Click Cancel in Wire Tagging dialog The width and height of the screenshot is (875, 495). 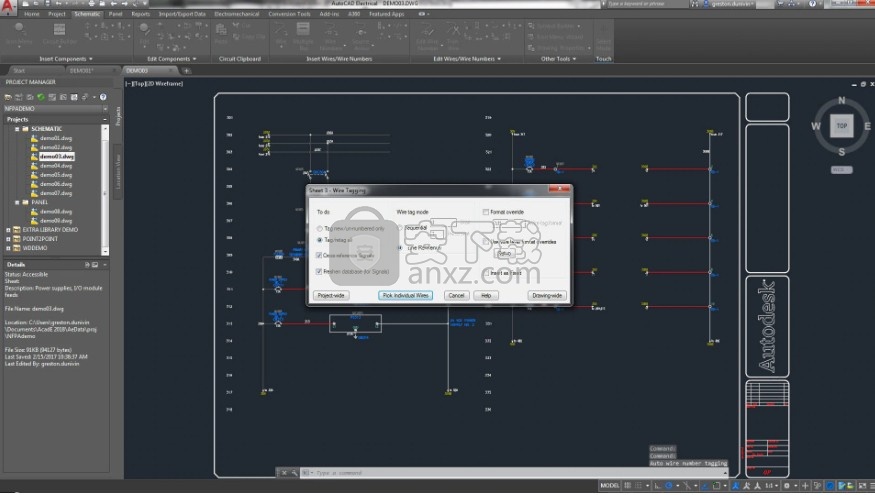click(x=456, y=296)
